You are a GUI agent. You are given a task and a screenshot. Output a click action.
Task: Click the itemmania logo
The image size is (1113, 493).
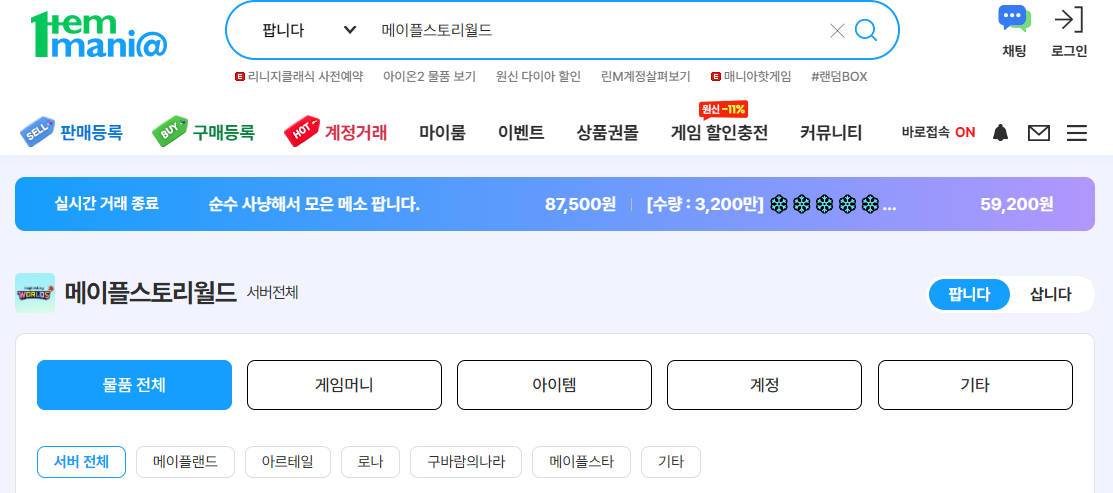(x=99, y=34)
